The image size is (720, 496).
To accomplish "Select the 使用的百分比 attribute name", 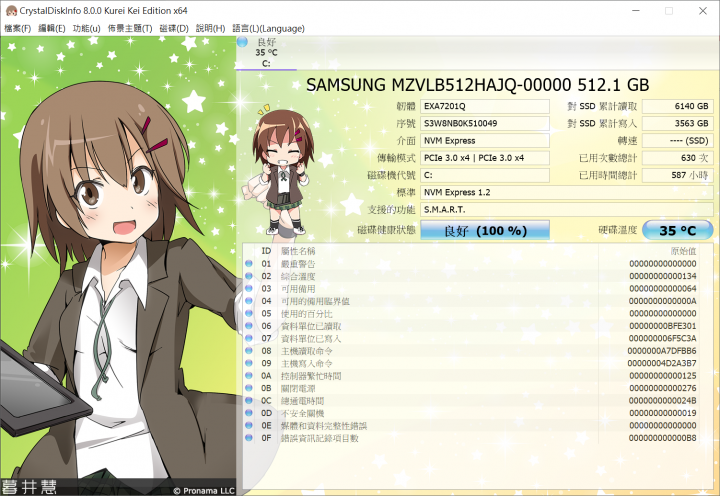I will (x=307, y=313).
